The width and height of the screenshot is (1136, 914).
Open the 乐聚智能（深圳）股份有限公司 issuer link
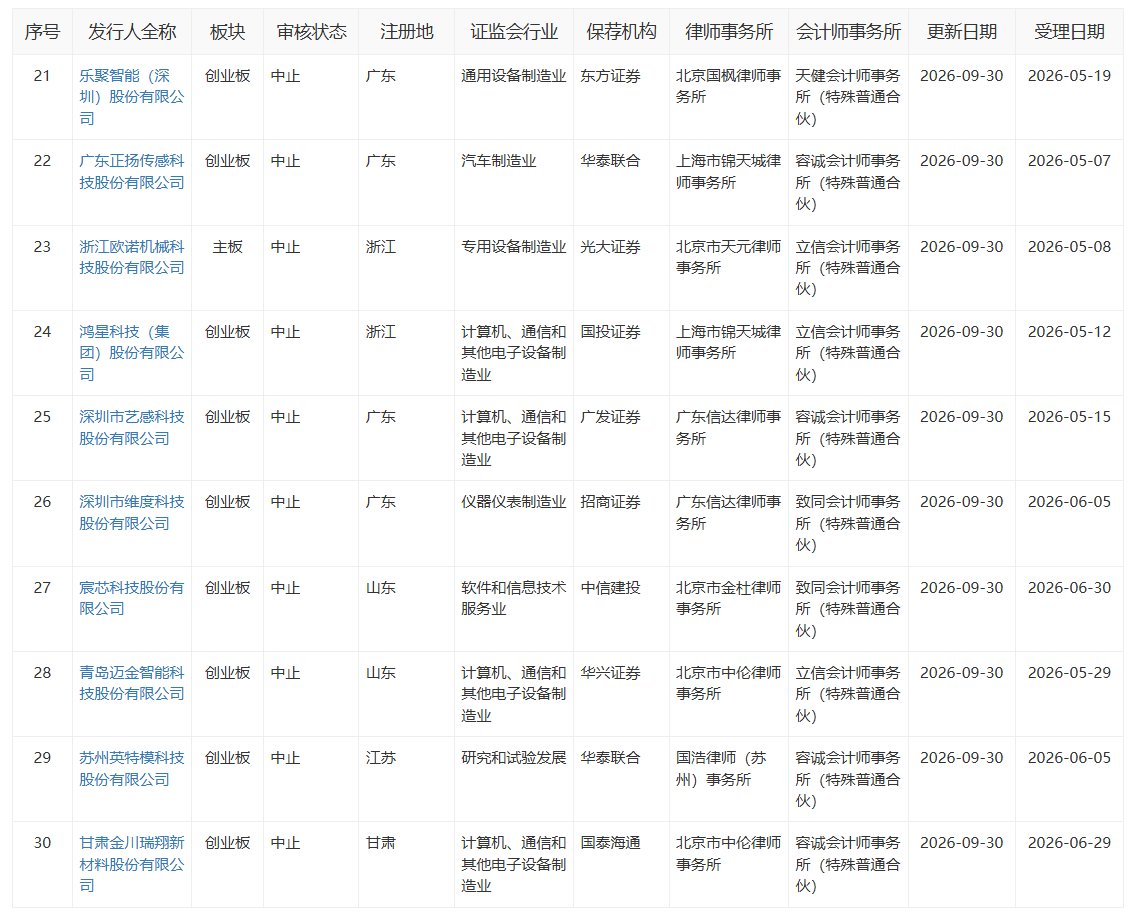click(132, 97)
